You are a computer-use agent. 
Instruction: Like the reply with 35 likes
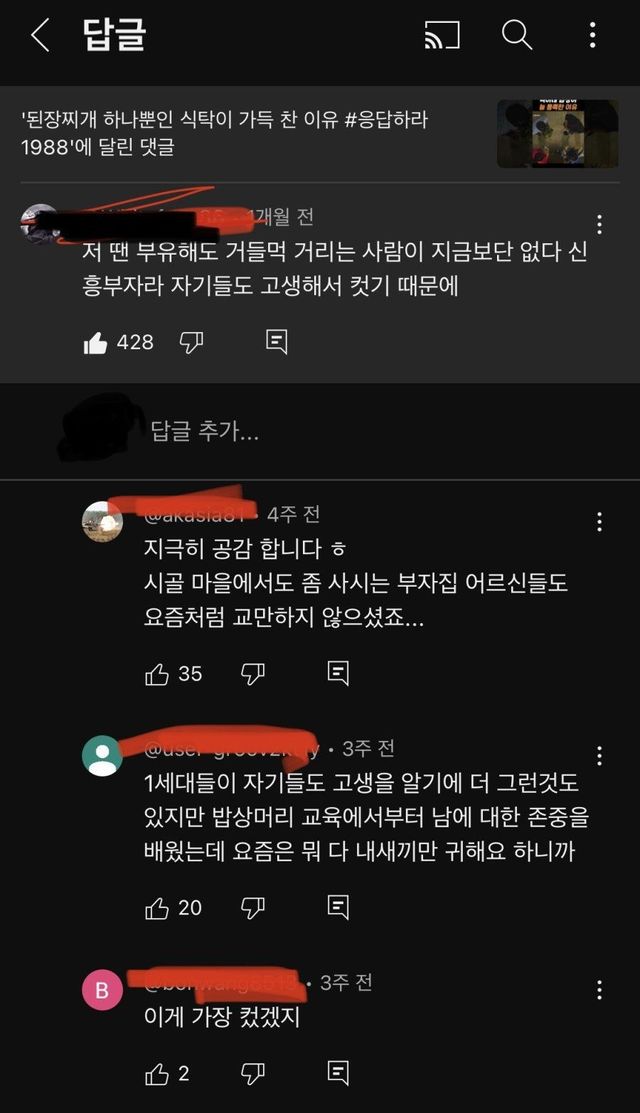click(157, 674)
